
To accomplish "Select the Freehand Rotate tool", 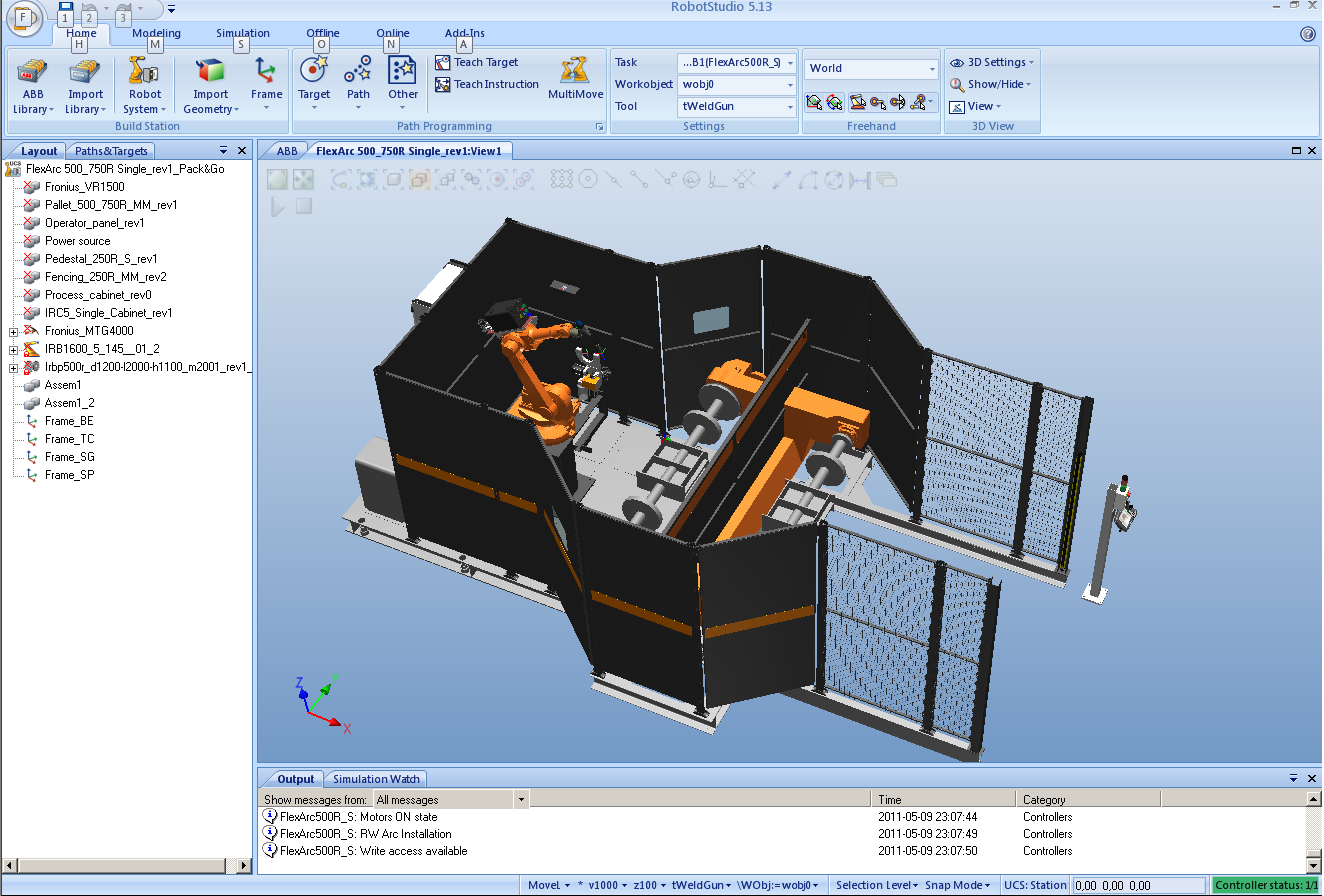I will pyautogui.click(x=833, y=102).
